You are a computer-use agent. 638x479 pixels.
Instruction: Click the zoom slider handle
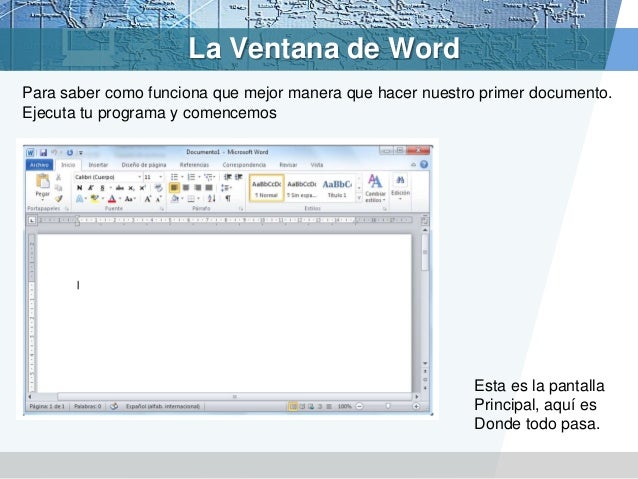point(388,406)
